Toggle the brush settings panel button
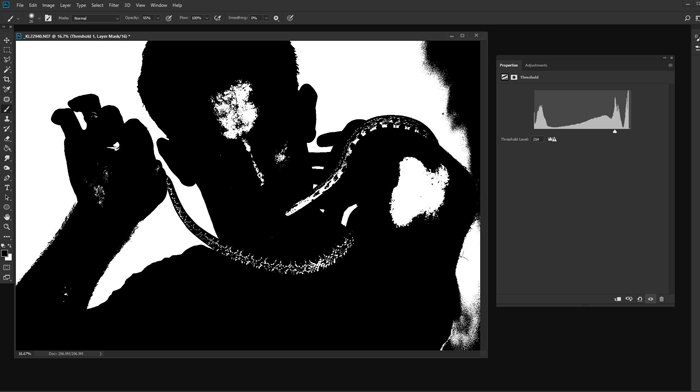This screenshot has height=392, width=700. (48, 18)
